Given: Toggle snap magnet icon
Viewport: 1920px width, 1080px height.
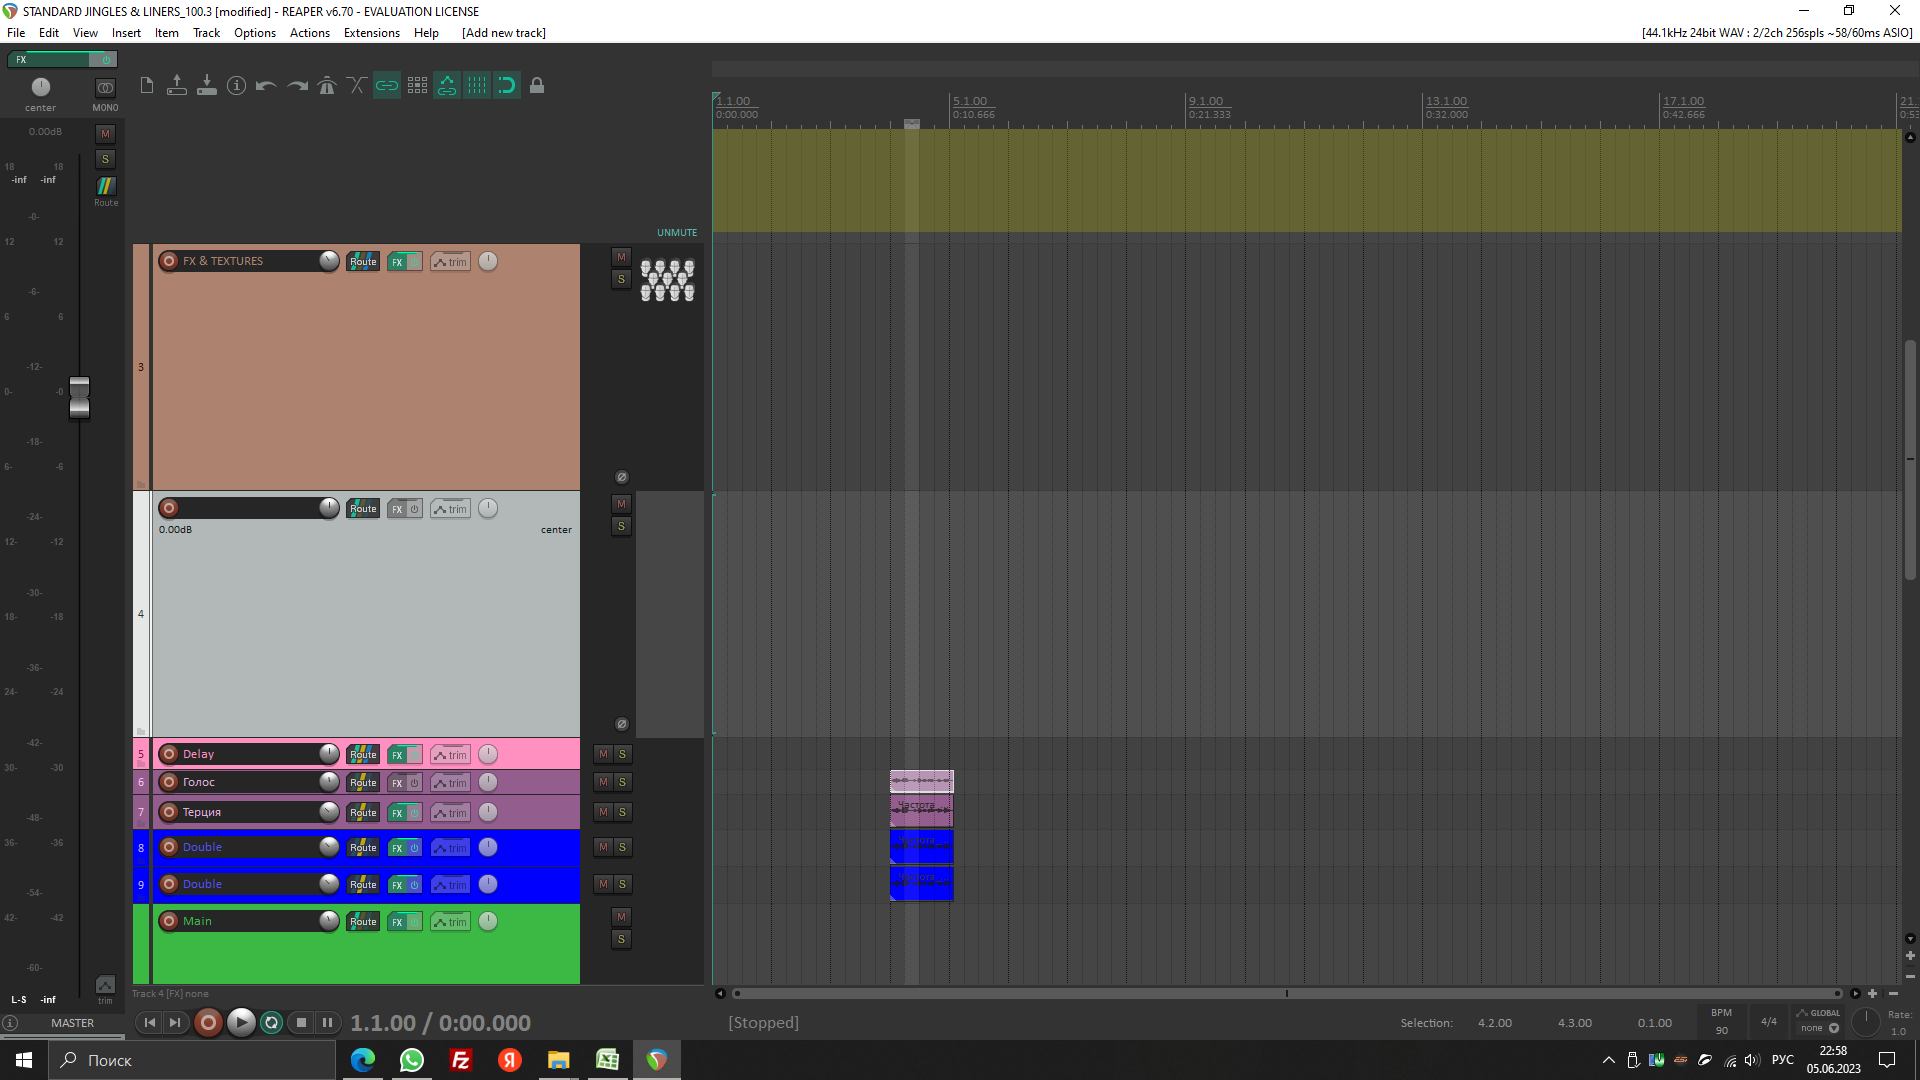Looking at the screenshot, I should click(x=507, y=86).
